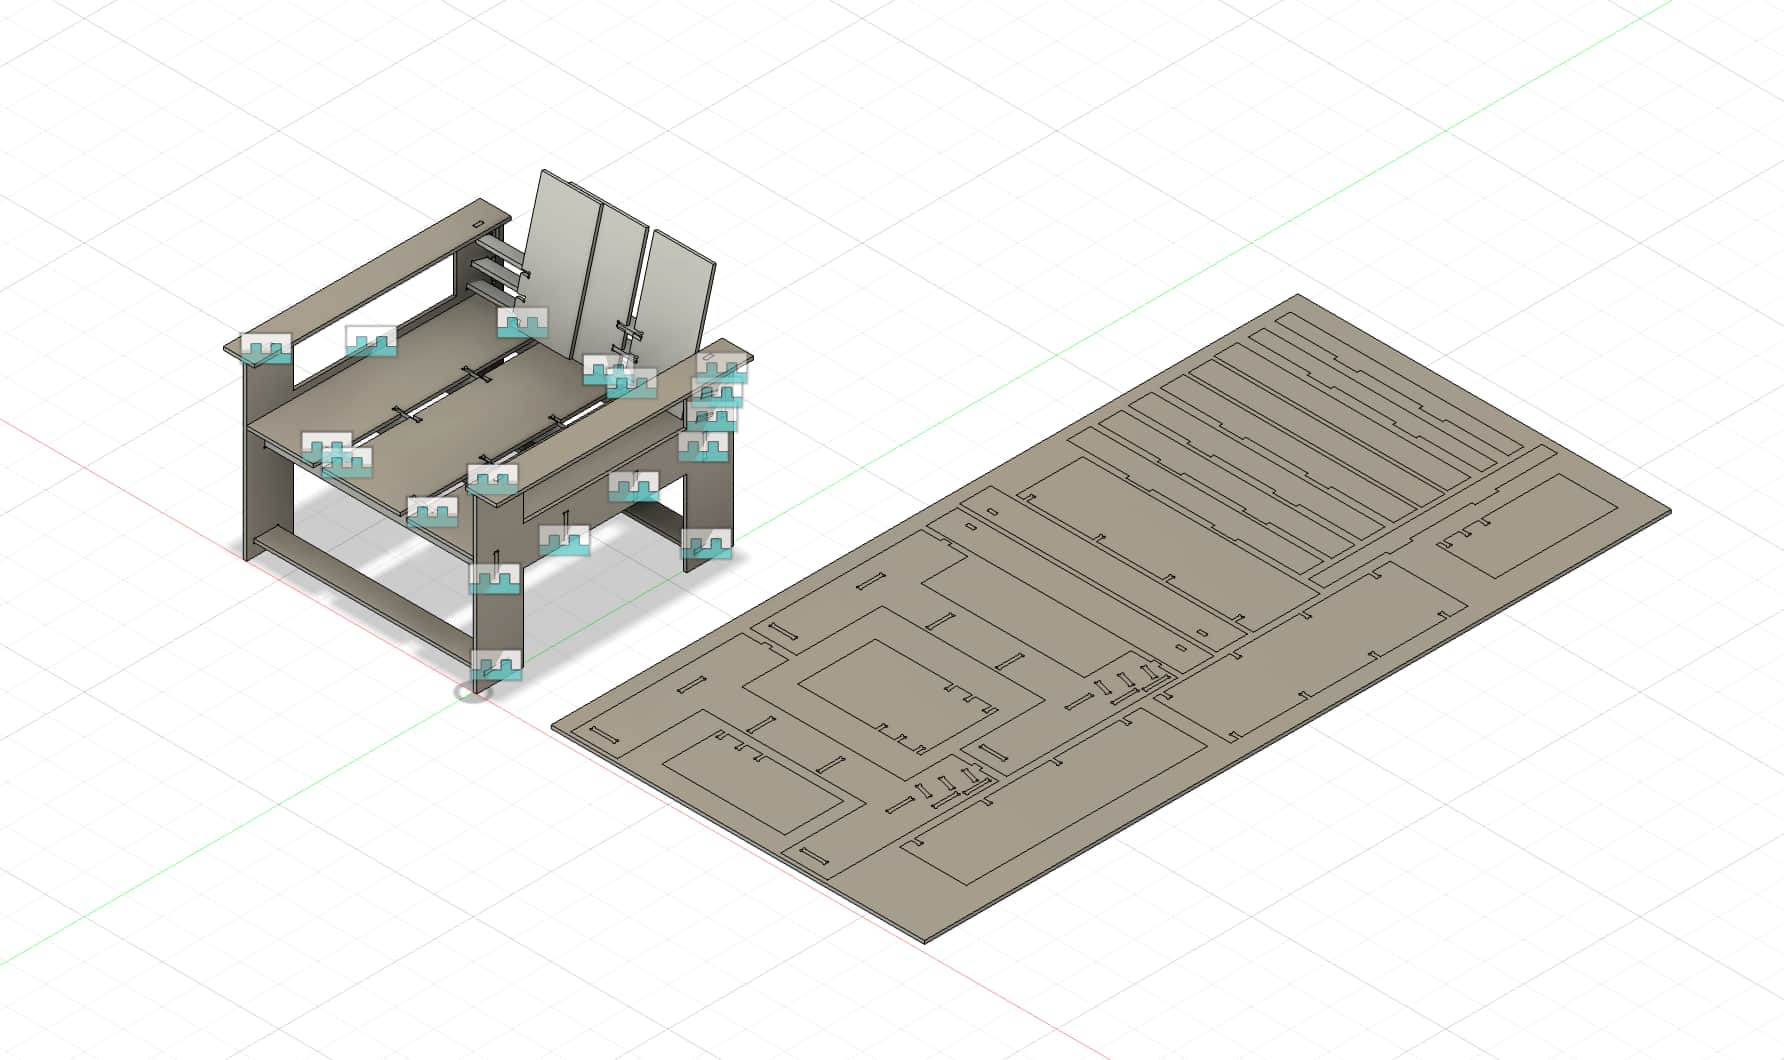Select joint icon on the rear right leg
The width and height of the screenshot is (1784, 1060).
707,543
